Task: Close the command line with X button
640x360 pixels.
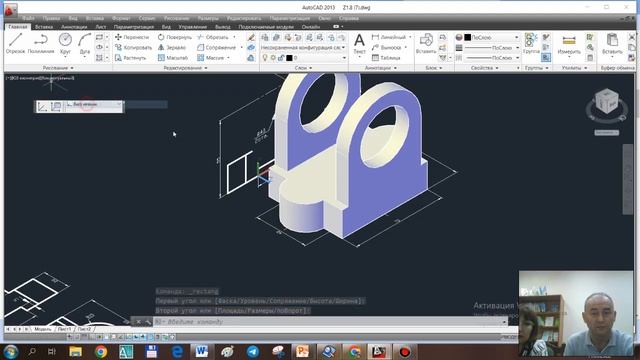Action: (x=138, y=322)
